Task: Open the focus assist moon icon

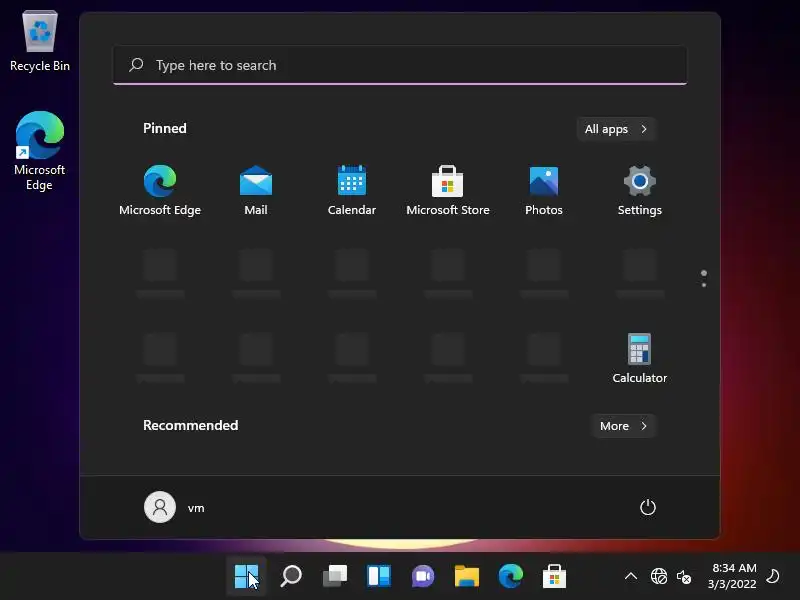Action: [773, 576]
